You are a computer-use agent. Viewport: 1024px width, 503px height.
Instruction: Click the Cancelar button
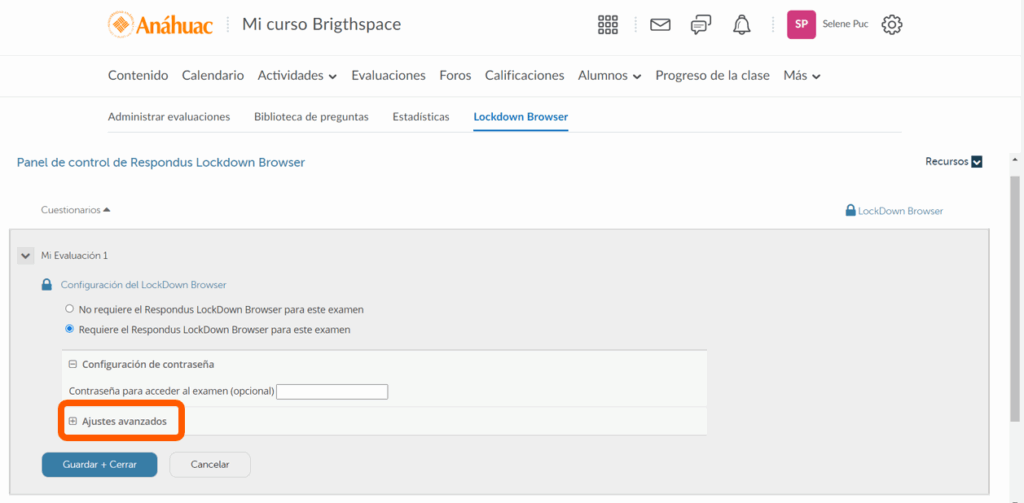tap(210, 465)
